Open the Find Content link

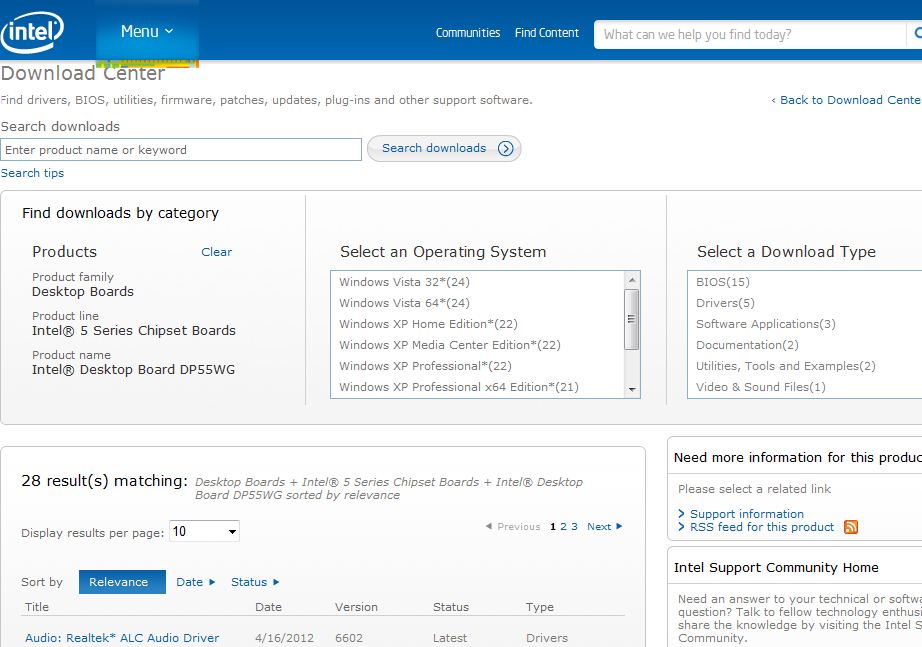[x=547, y=33]
